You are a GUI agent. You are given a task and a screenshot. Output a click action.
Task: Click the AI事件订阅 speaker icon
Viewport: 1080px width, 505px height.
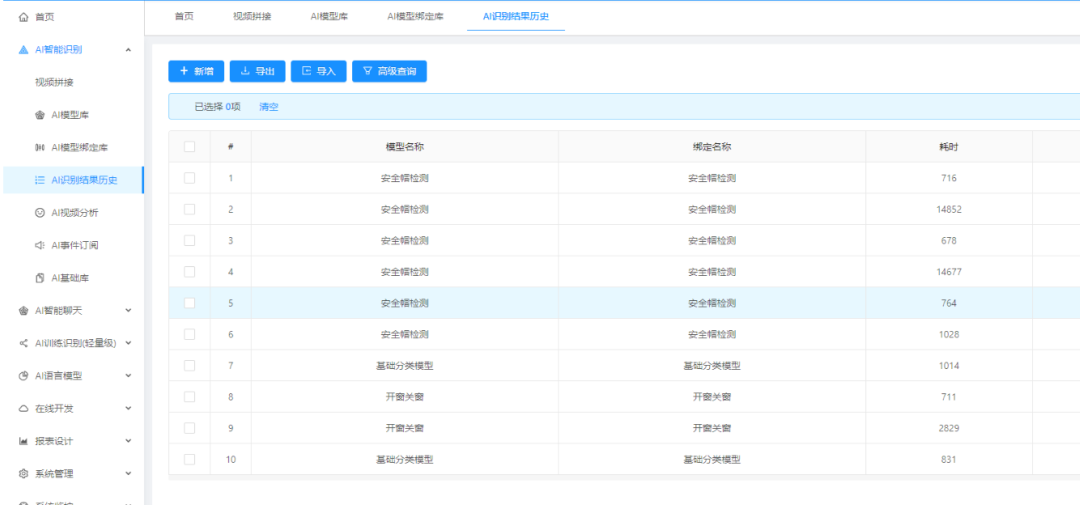click(x=40, y=245)
